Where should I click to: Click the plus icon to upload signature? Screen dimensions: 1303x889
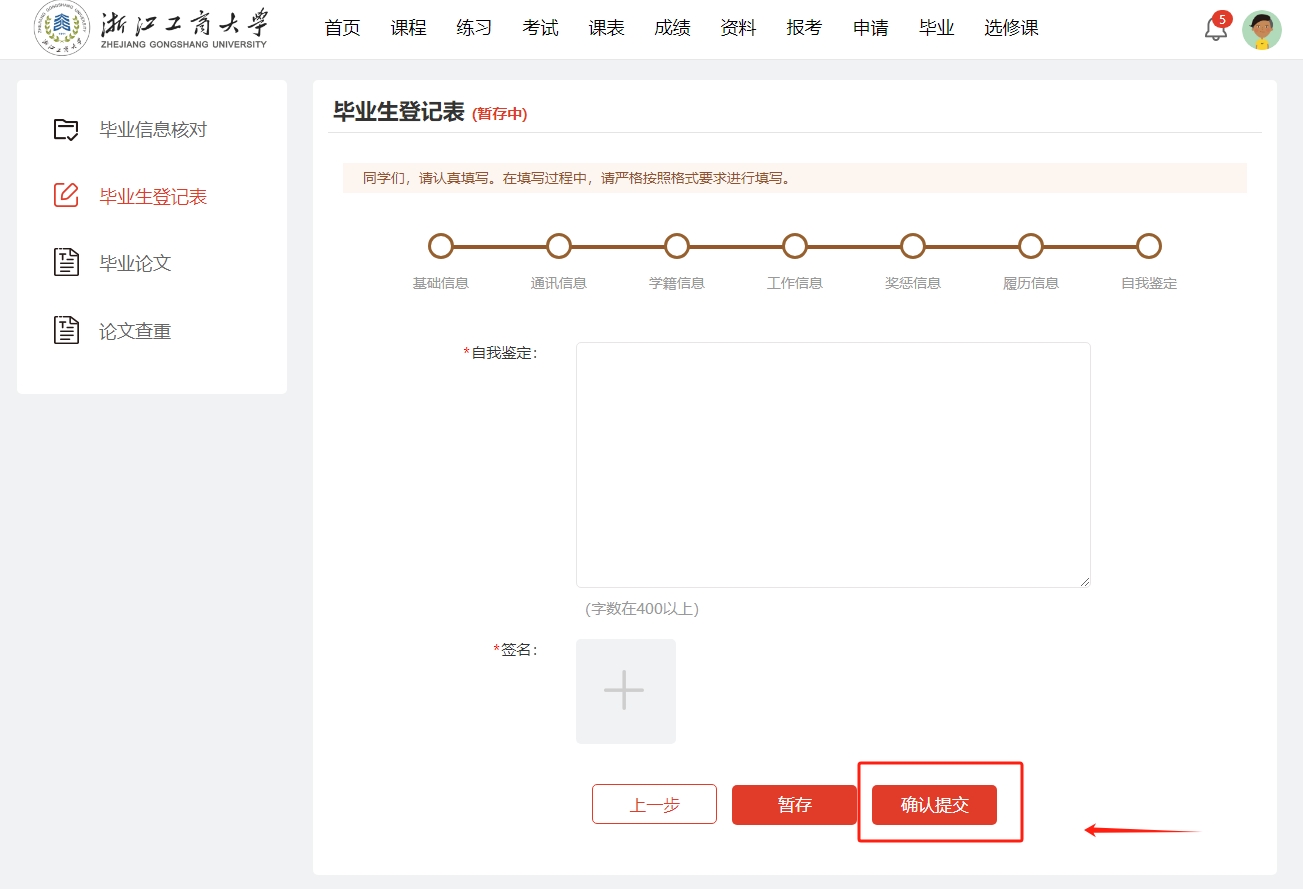[625, 691]
